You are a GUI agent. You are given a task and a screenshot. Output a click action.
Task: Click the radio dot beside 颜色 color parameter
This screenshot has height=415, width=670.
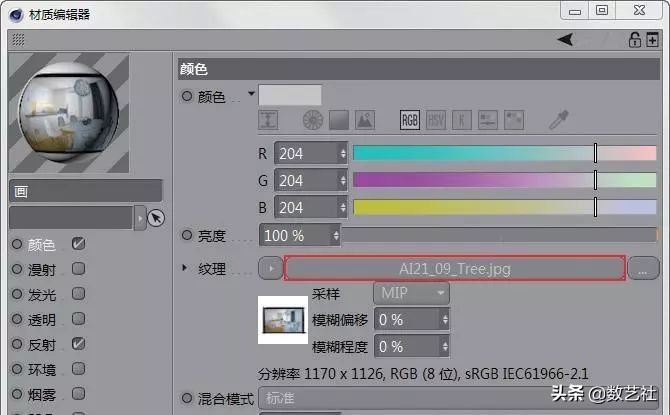[x=187, y=96]
